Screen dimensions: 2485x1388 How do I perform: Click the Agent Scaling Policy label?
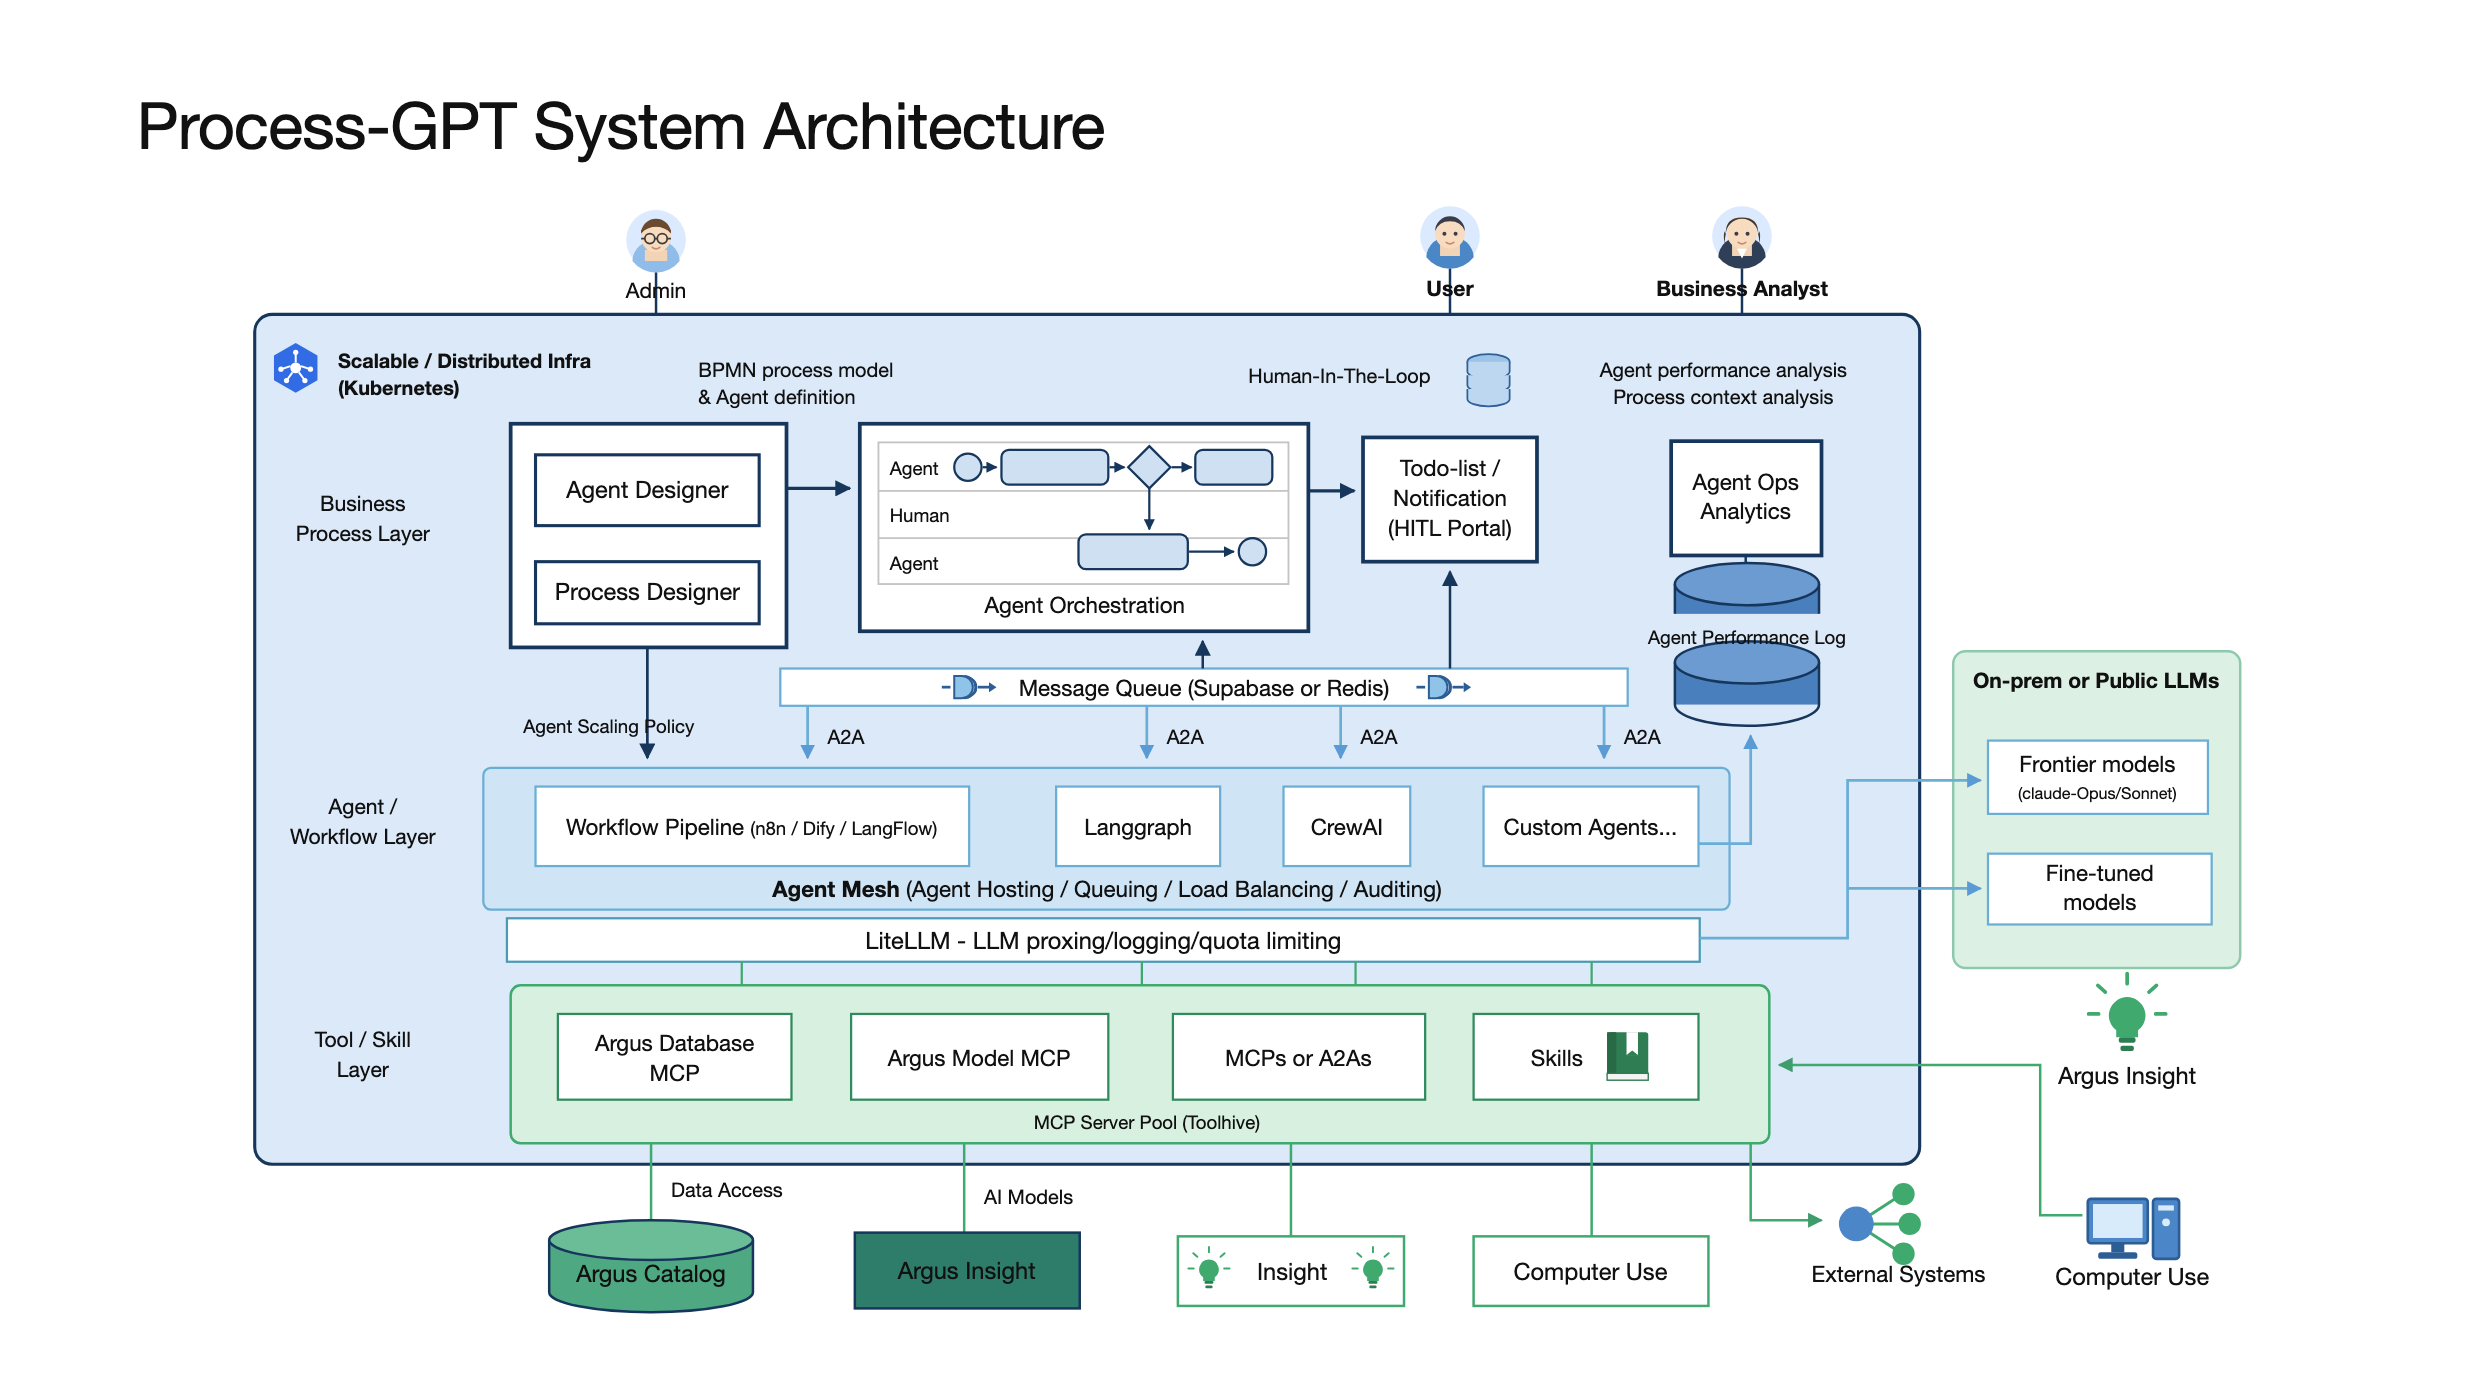[x=608, y=726]
